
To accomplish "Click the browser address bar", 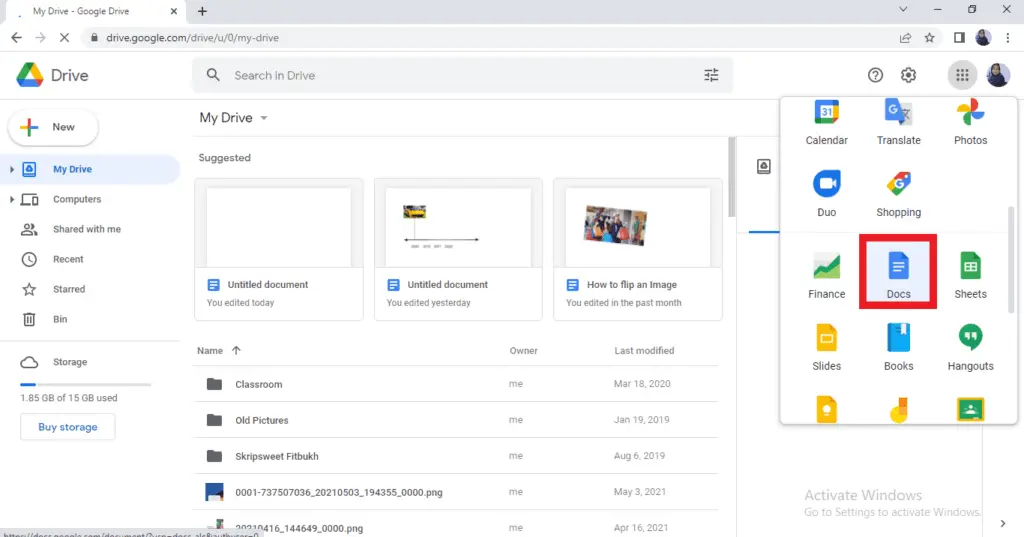I will pyautogui.click(x=490, y=38).
